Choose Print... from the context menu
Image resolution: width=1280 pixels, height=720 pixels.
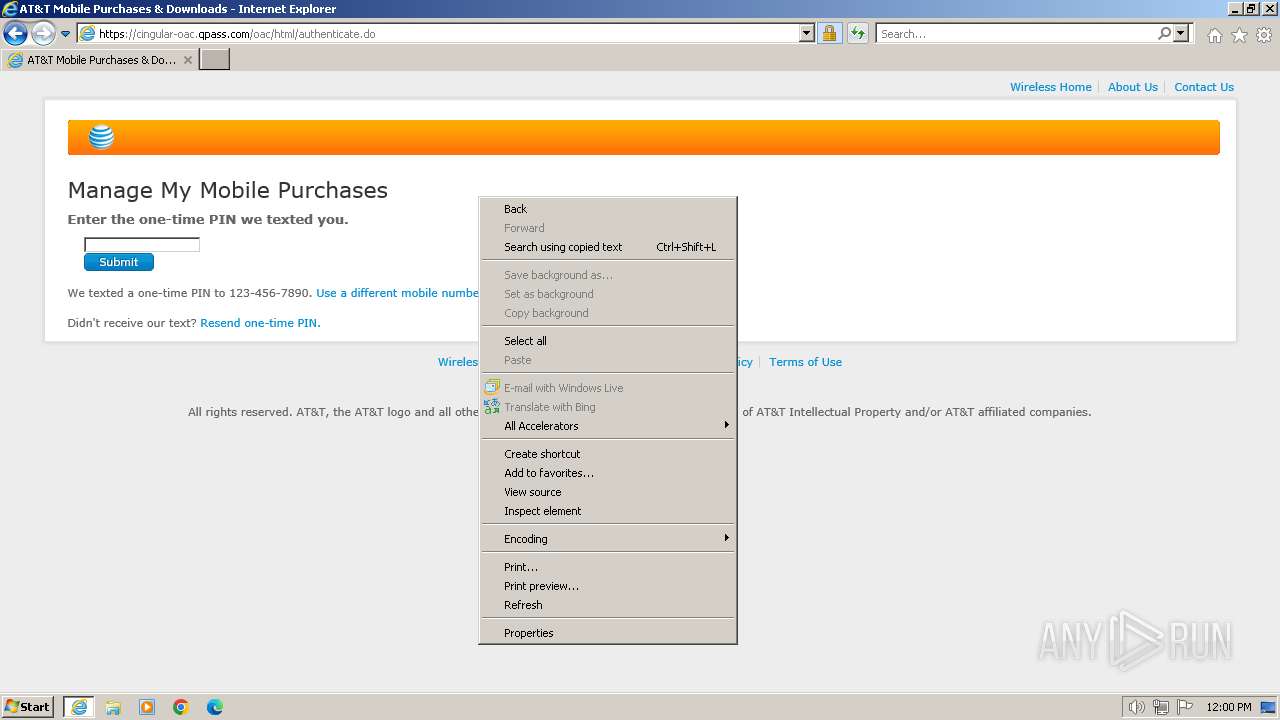point(607,567)
